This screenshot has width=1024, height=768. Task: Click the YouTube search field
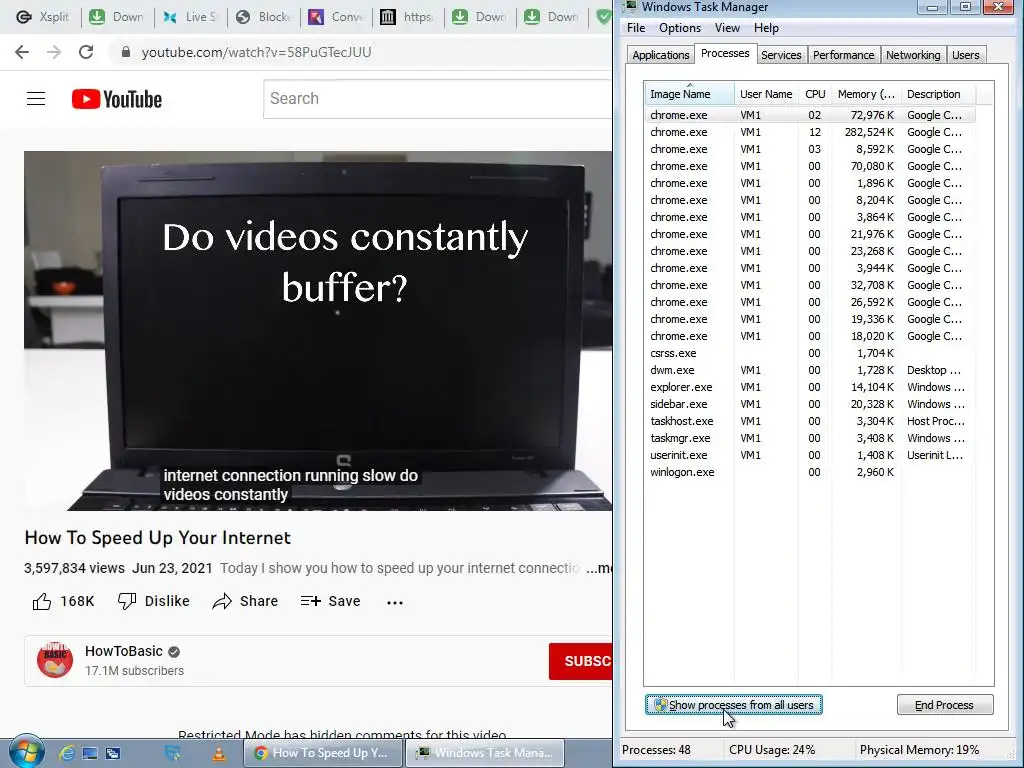438,99
